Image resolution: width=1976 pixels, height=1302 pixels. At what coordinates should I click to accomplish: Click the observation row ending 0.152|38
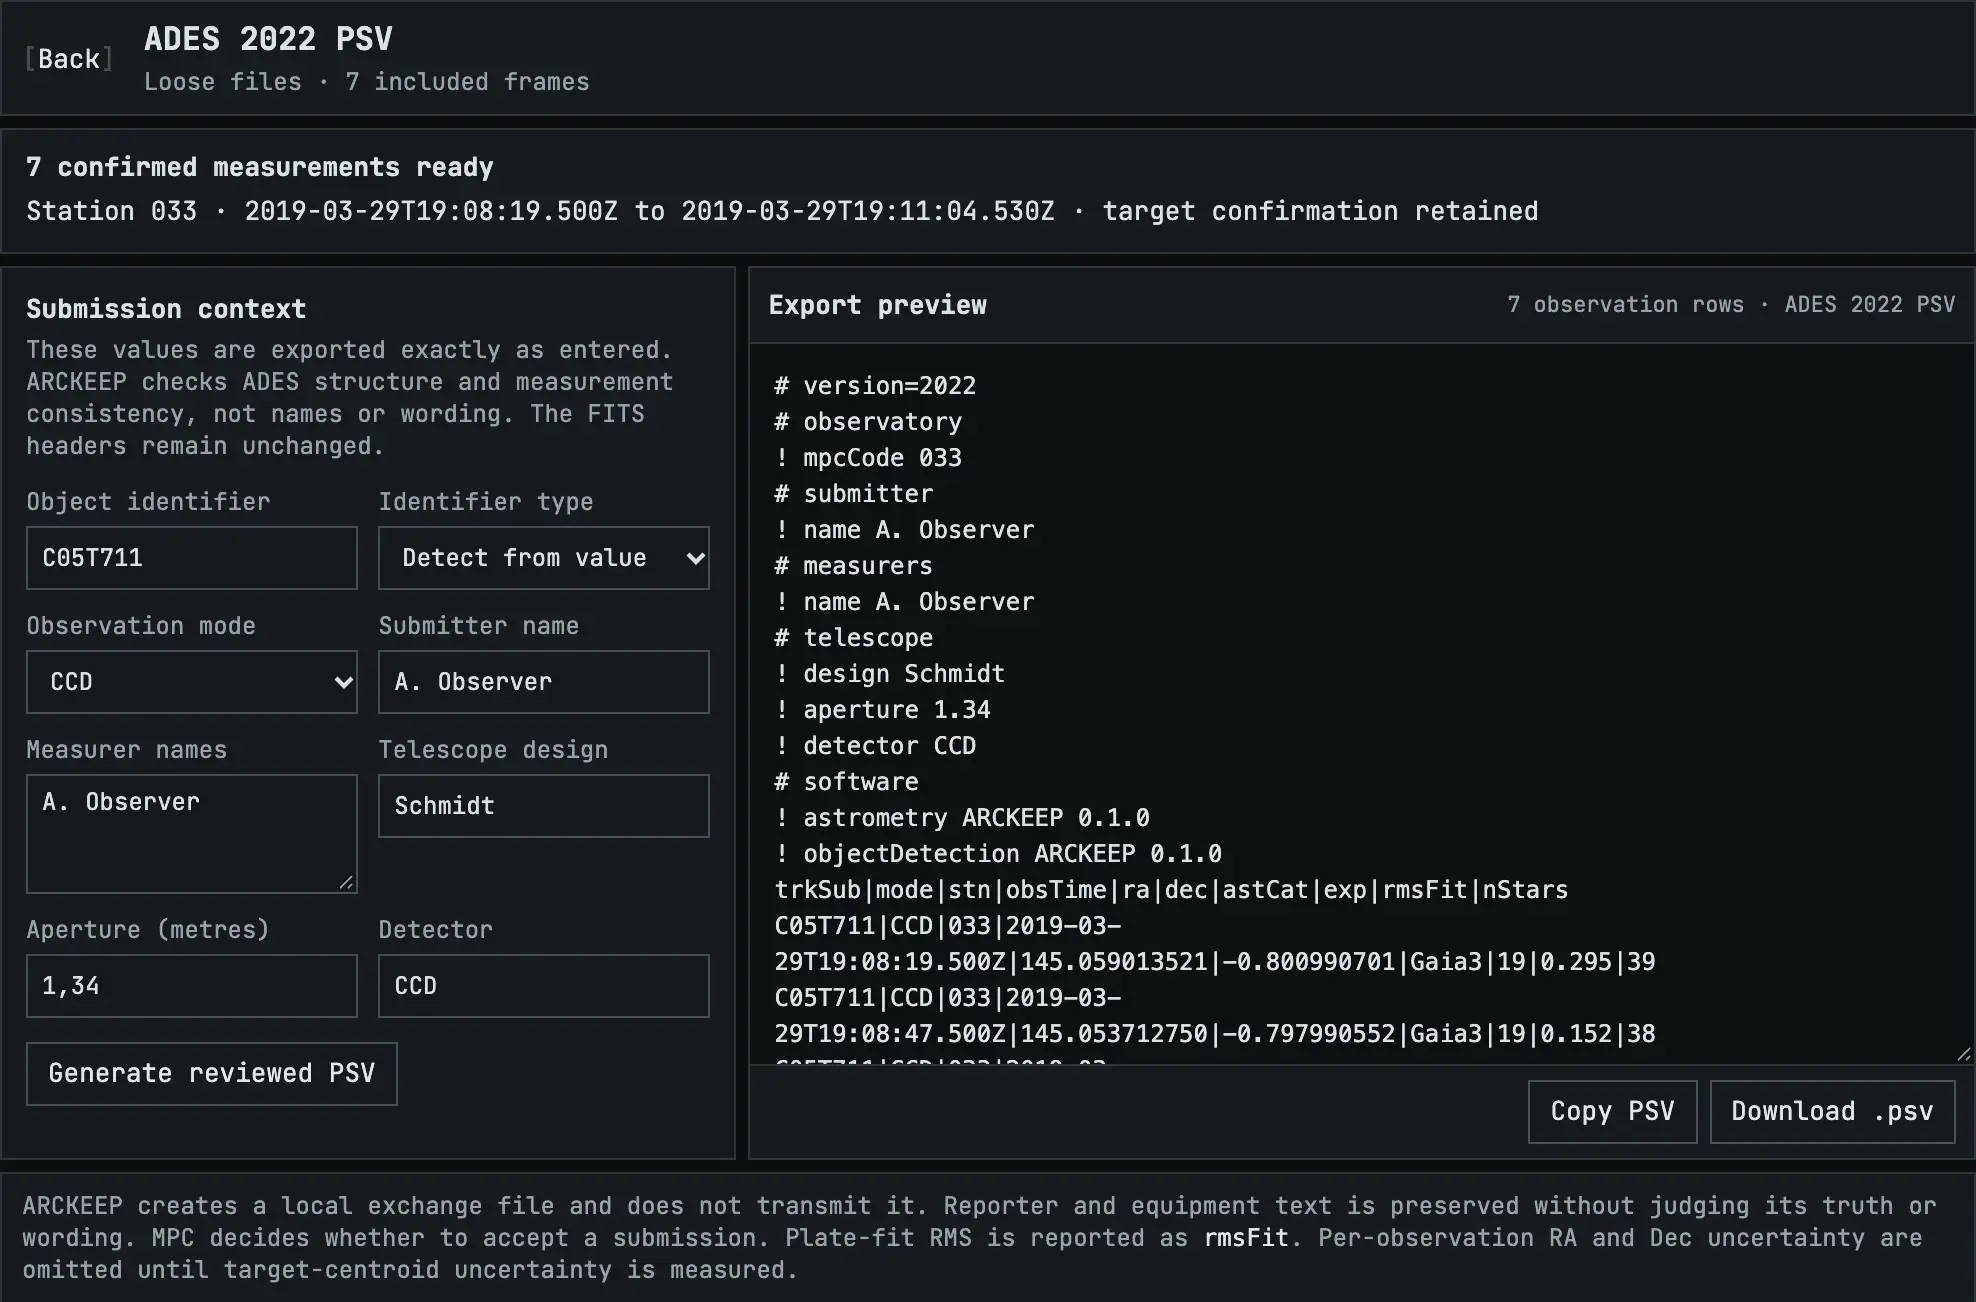pyautogui.click(x=1215, y=1016)
